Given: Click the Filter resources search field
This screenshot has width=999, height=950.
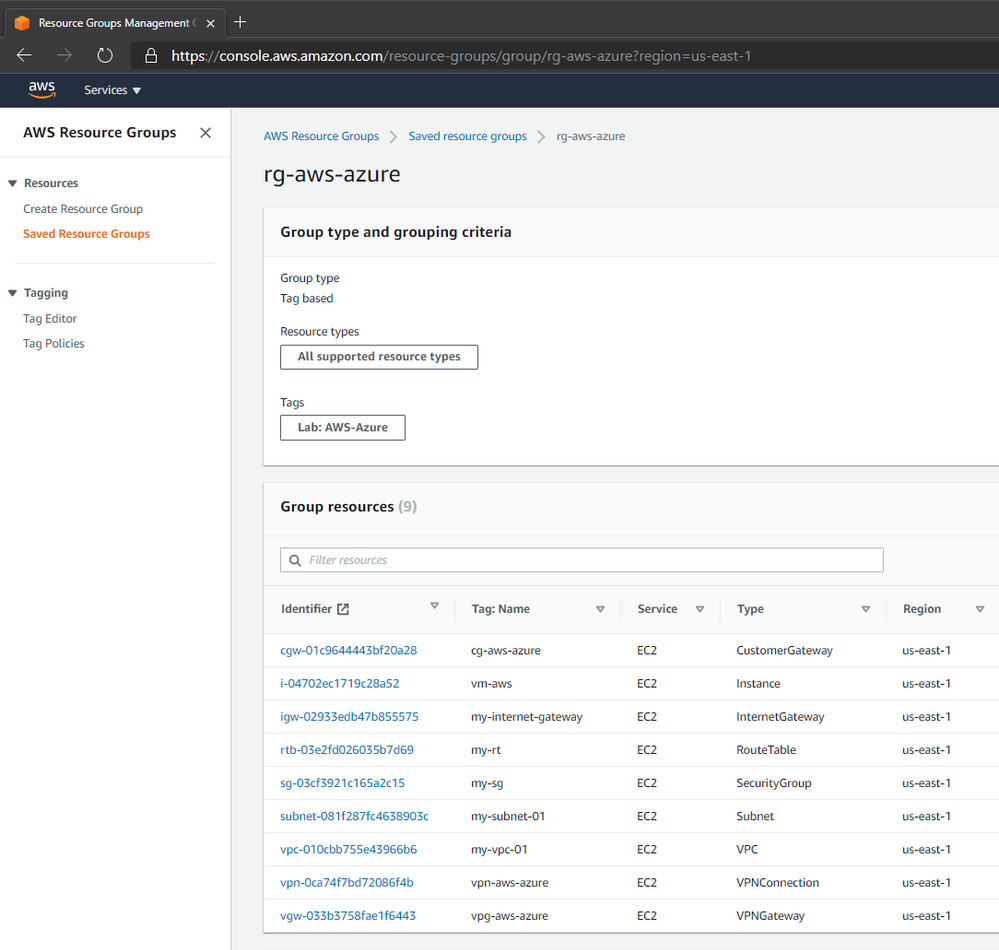Looking at the screenshot, I should click(582, 560).
